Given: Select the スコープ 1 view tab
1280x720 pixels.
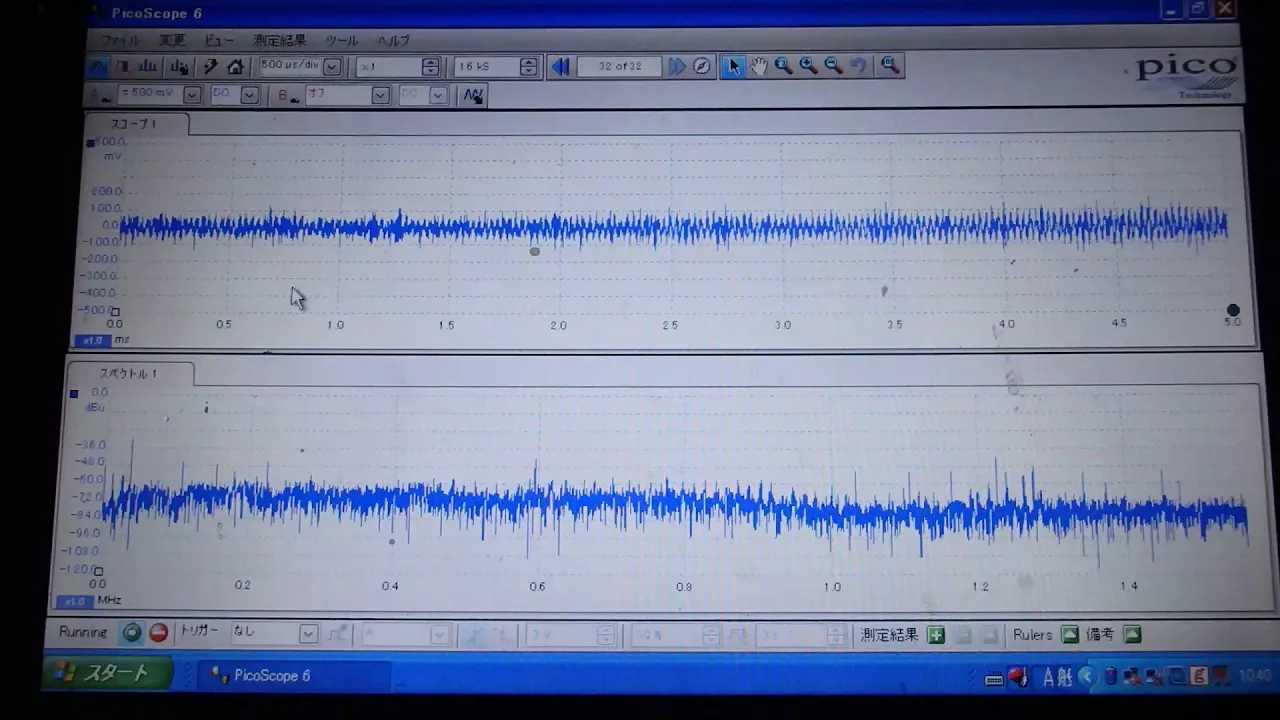Looking at the screenshot, I should pos(135,124).
